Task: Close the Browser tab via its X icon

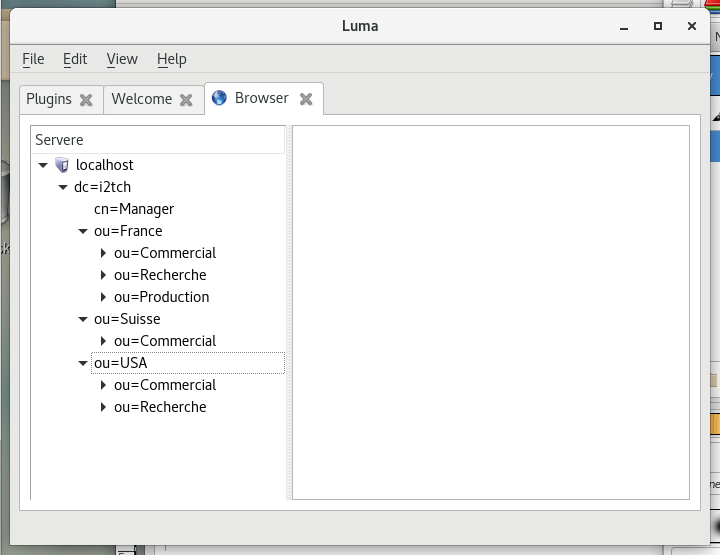Action: coord(306,98)
